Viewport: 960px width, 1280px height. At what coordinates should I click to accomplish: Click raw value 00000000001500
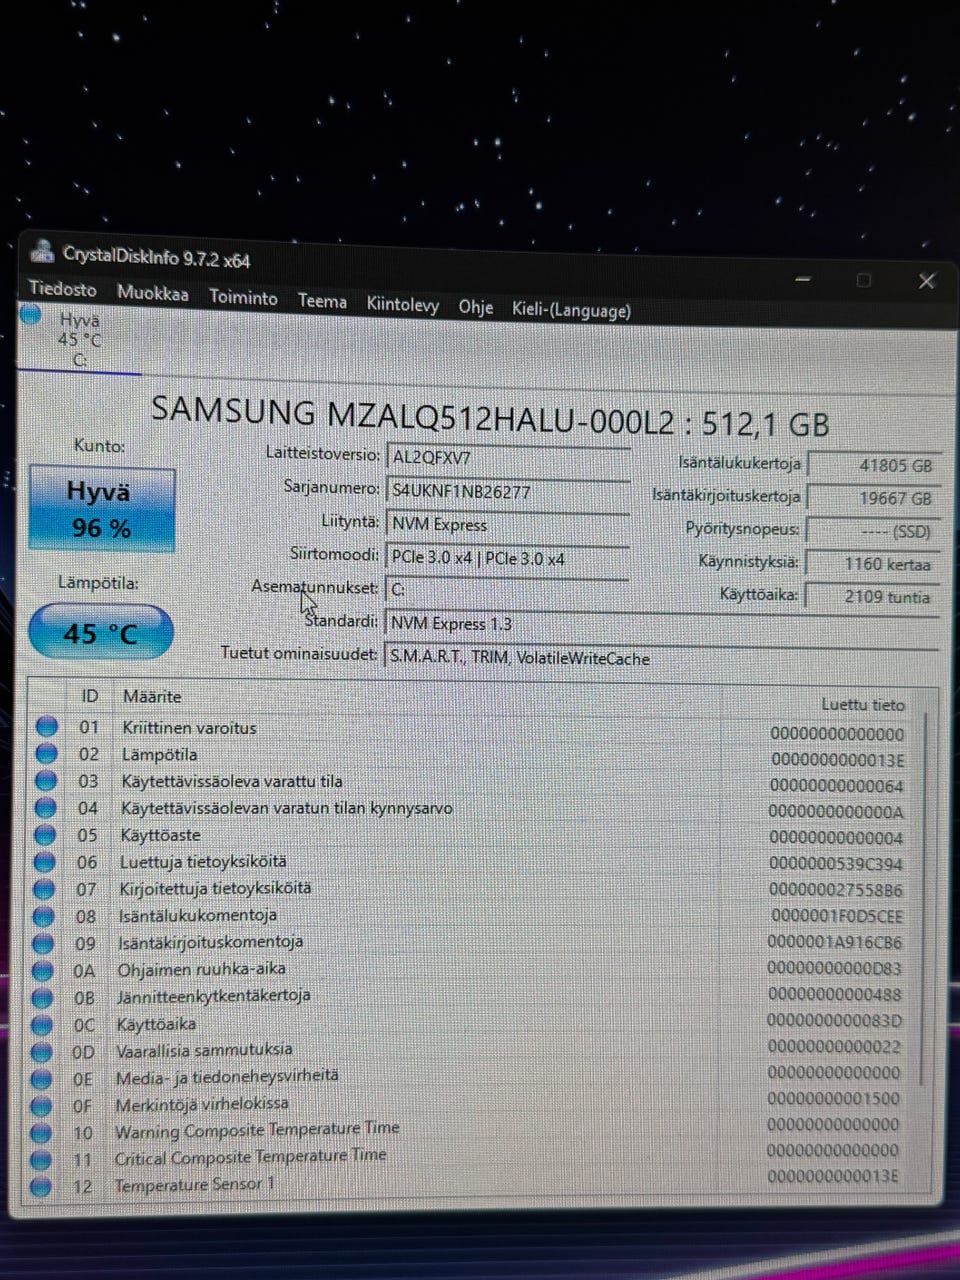pos(833,1098)
